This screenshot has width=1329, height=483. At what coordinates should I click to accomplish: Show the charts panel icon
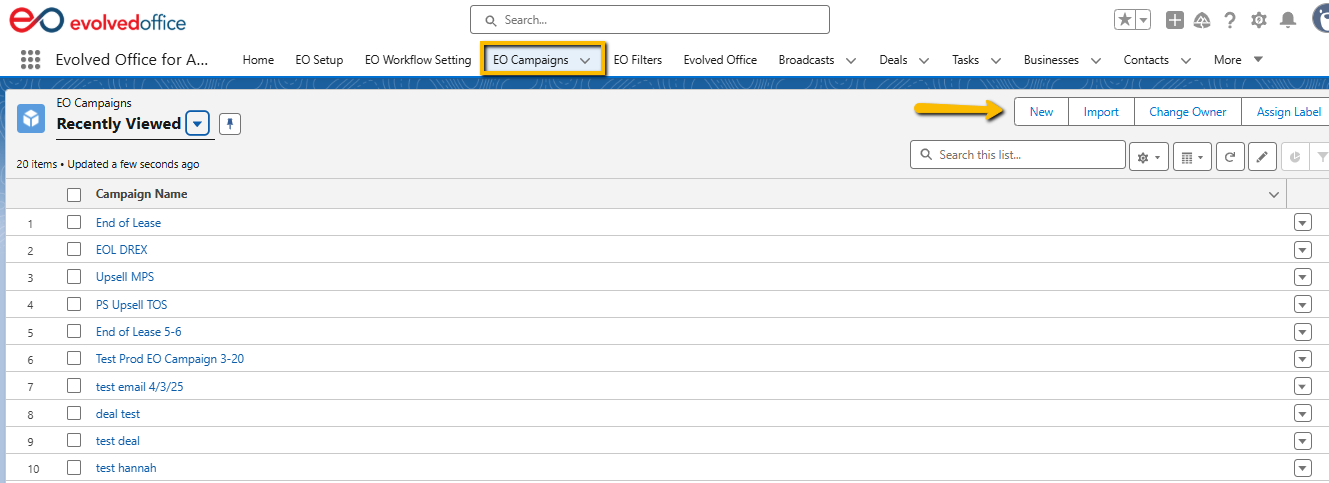[x=1294, y=157]
